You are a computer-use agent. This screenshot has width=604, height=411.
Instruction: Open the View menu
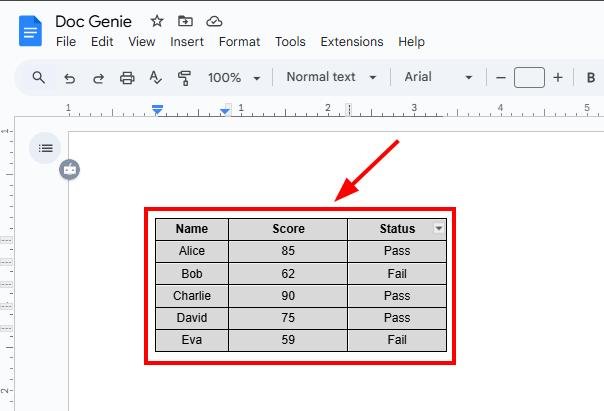click(142, 42)
